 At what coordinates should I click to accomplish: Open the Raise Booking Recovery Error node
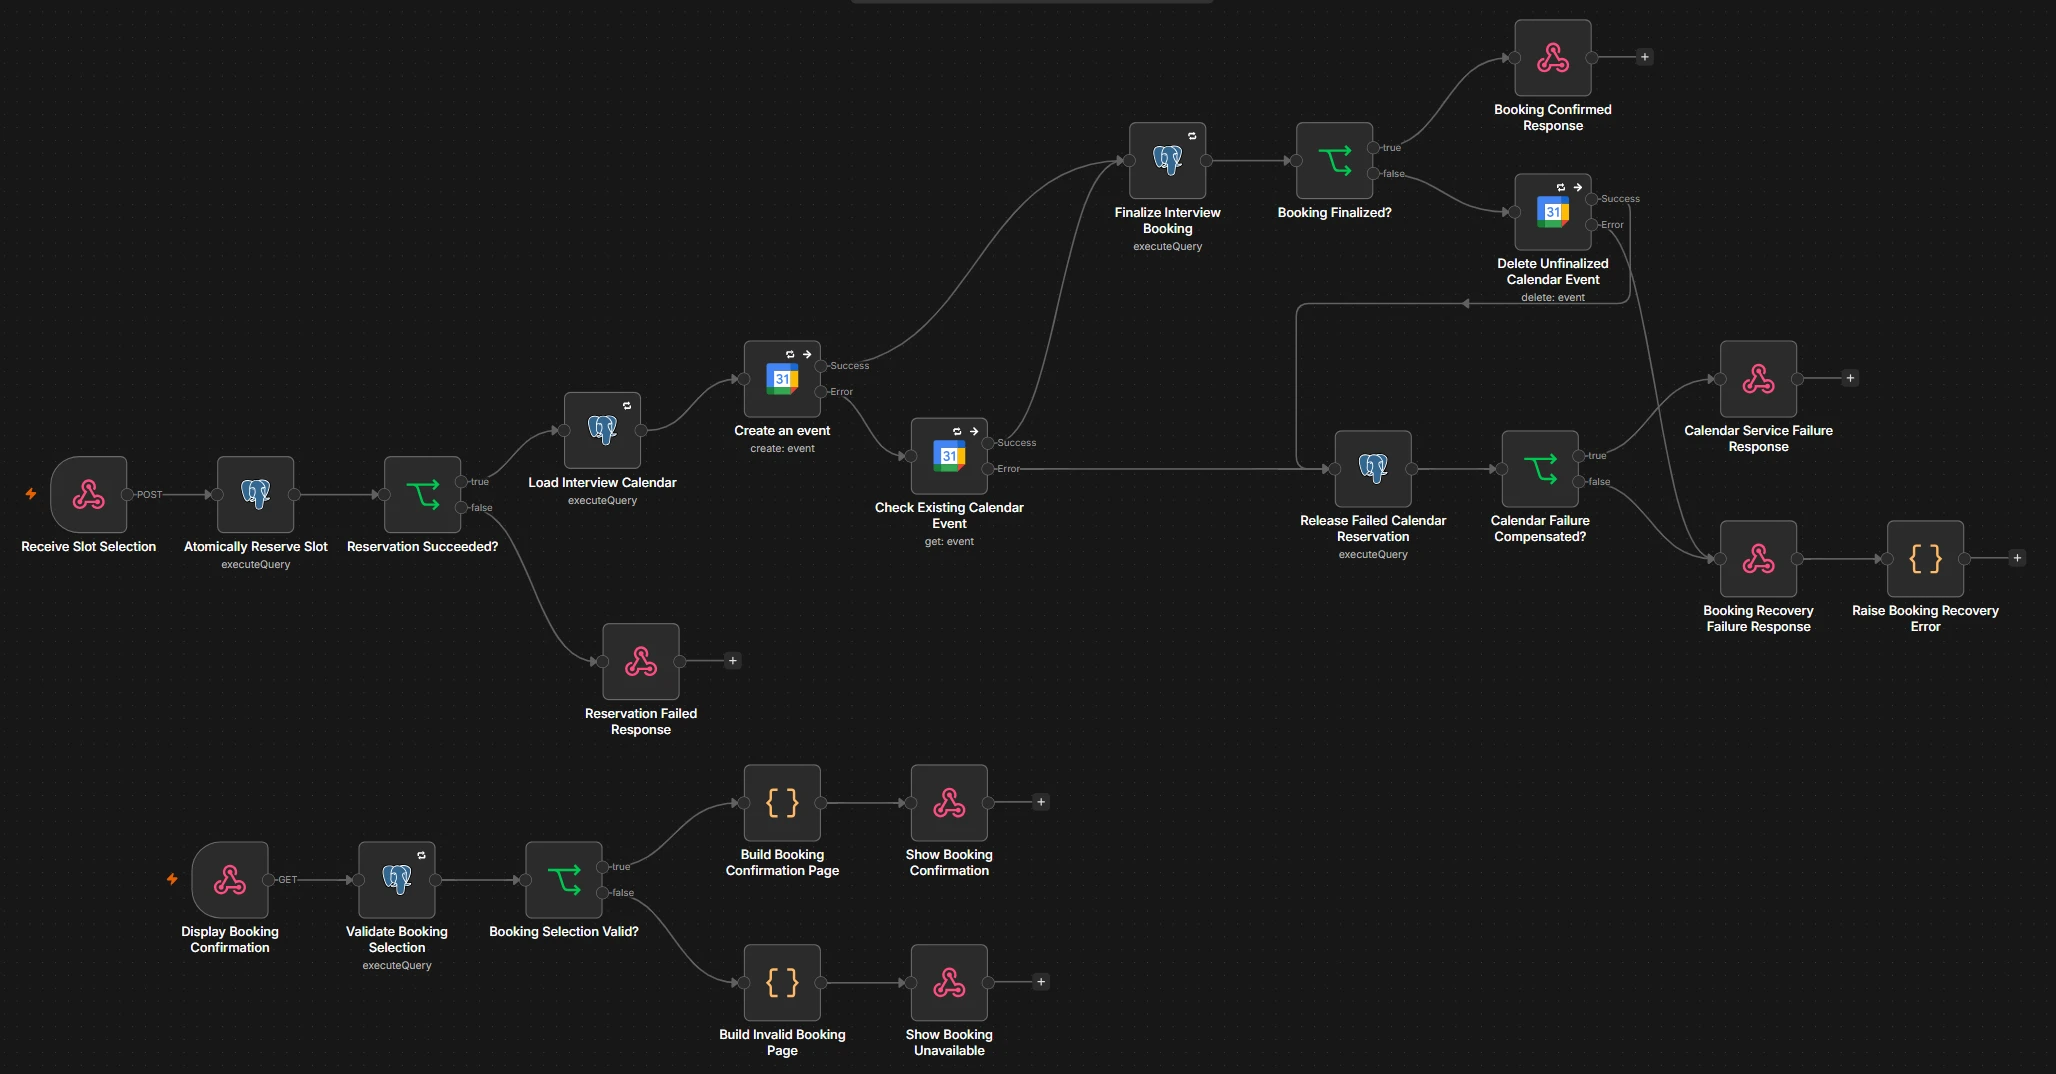(x=1926, y=559)
